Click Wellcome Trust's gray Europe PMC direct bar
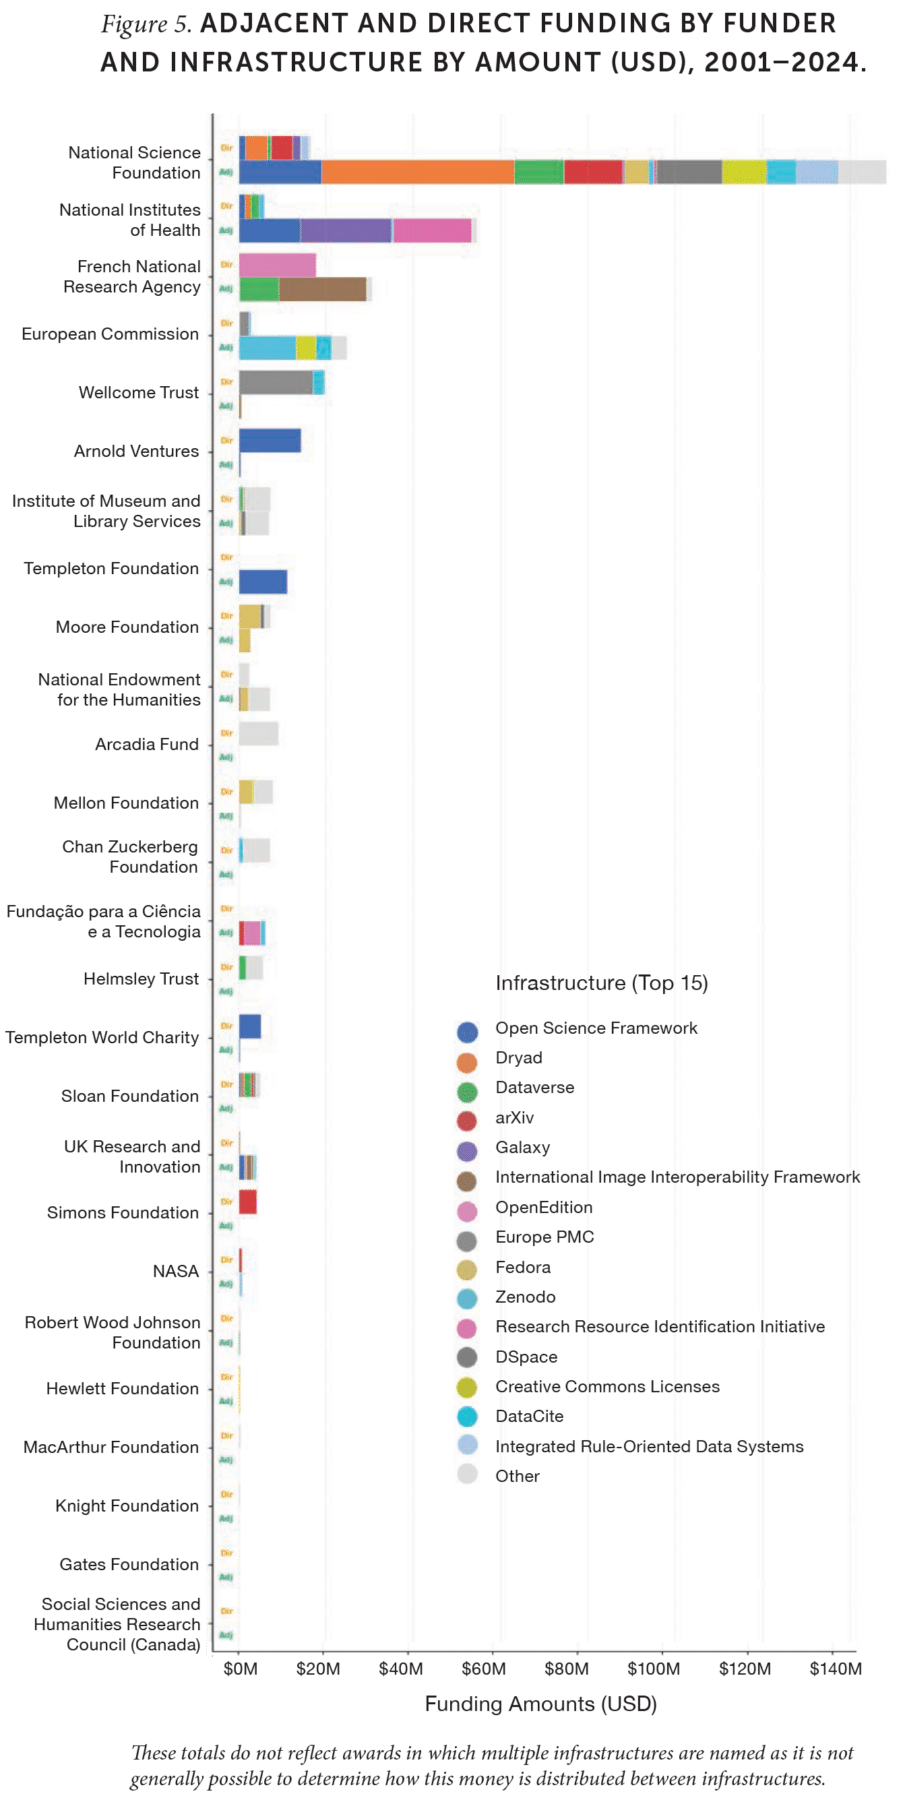Image resolution: width=903 pixels, height=1800 pixels. 276,382
